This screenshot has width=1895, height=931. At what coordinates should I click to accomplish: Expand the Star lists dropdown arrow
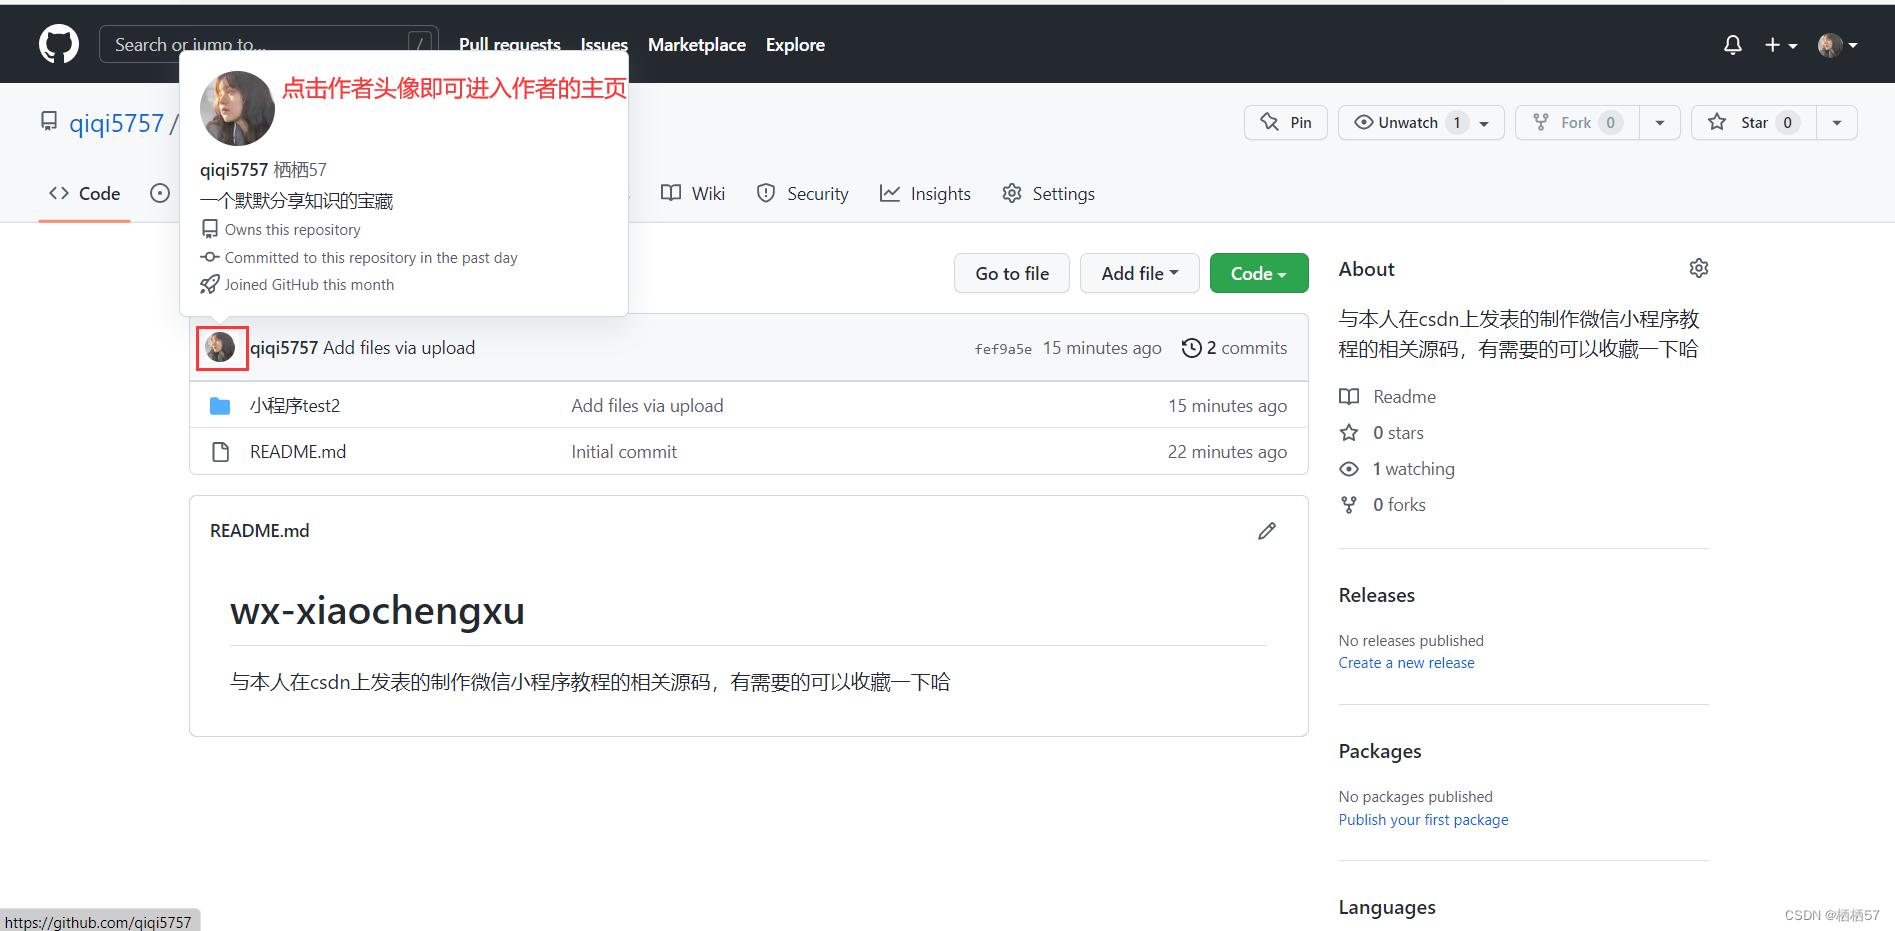[x=1837, y=123]
